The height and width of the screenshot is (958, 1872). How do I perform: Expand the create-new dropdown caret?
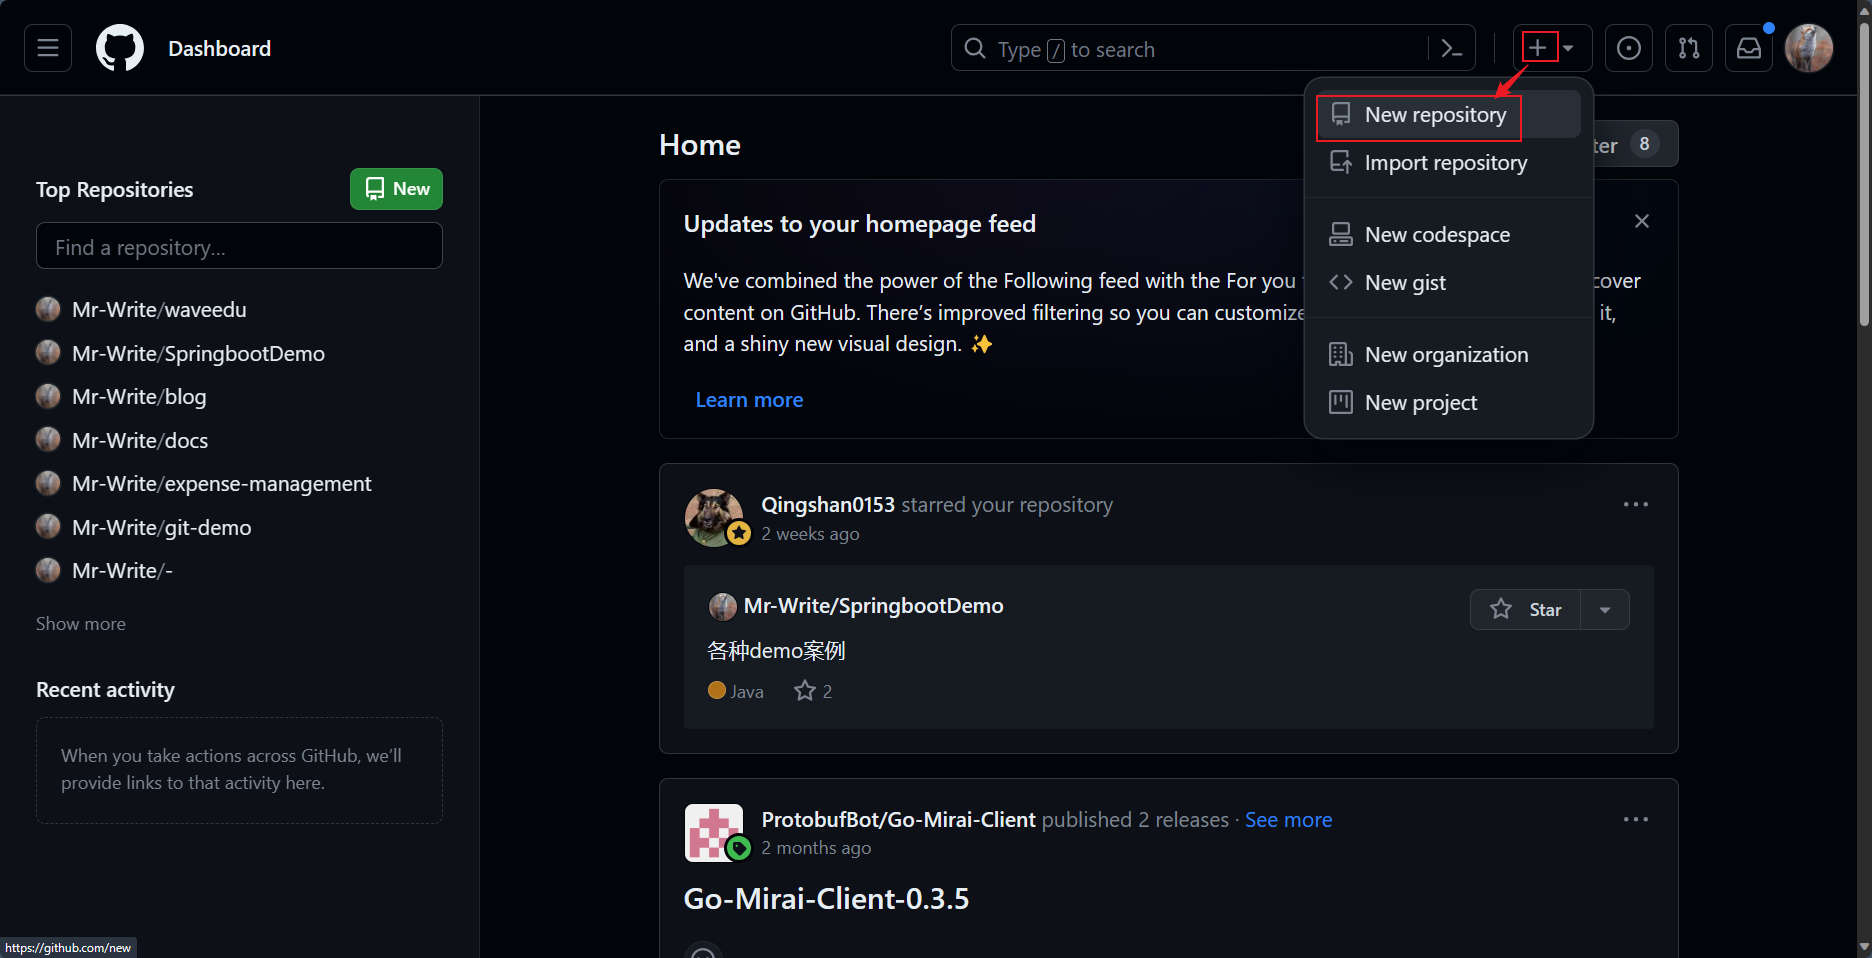(1569, 48)
